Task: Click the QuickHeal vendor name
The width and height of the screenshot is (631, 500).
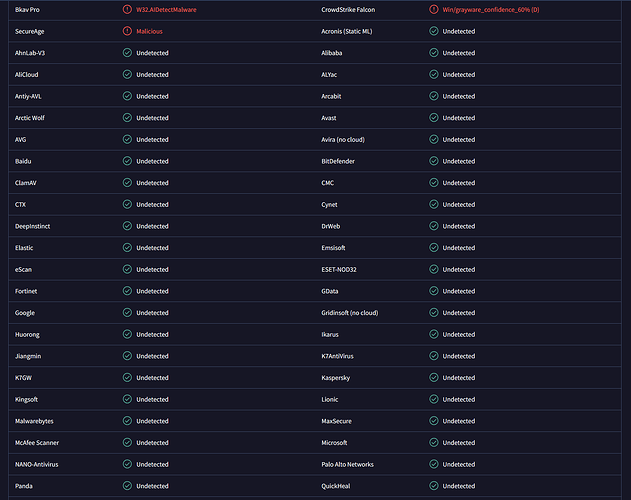Action: pos(337,486)
